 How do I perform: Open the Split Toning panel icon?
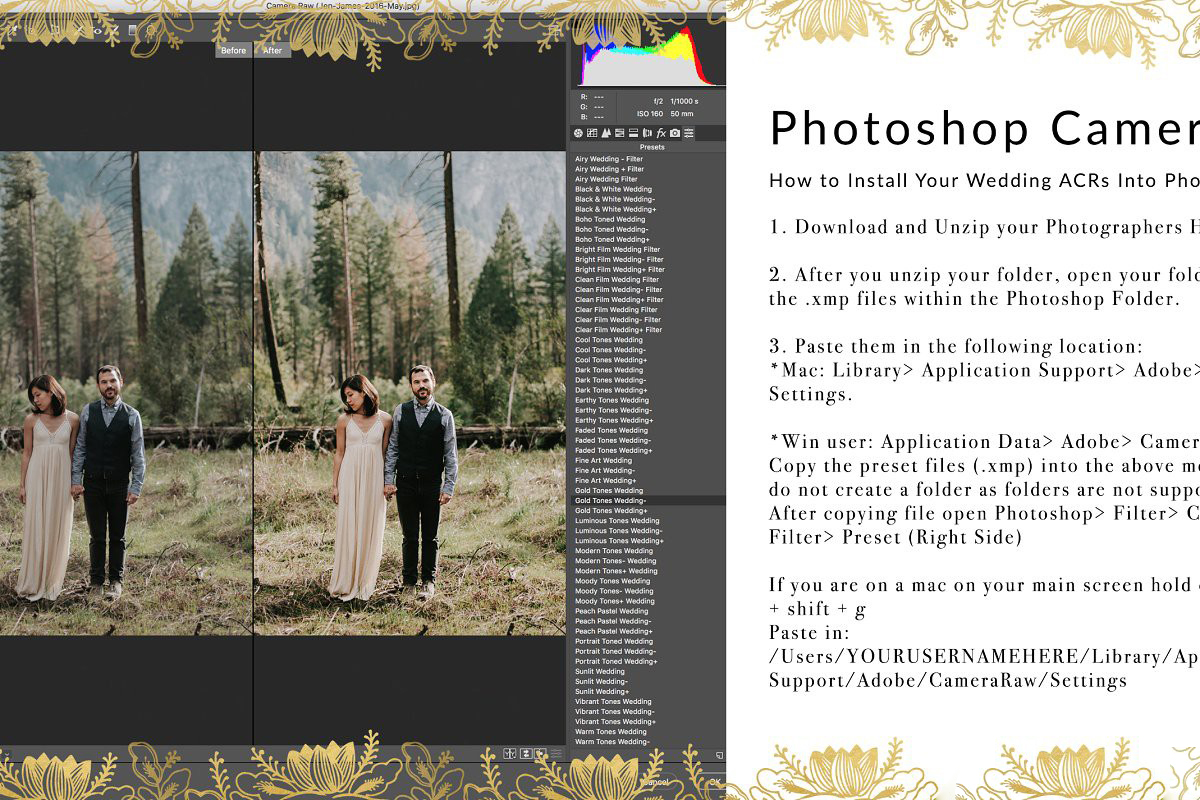point(633,133)
